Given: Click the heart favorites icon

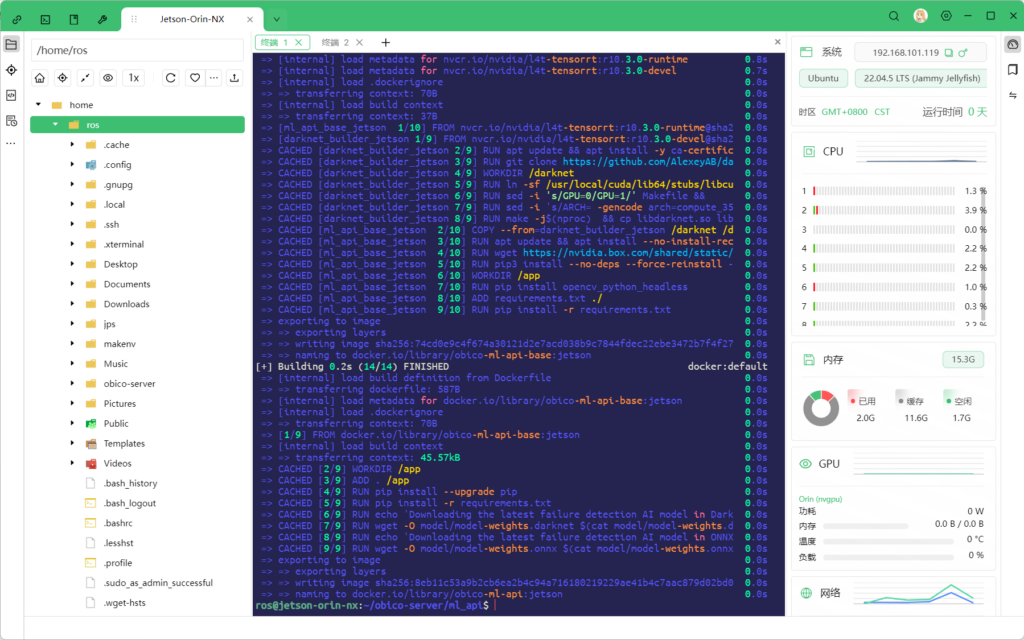Looking at the screenshot, I should (195, 78).
